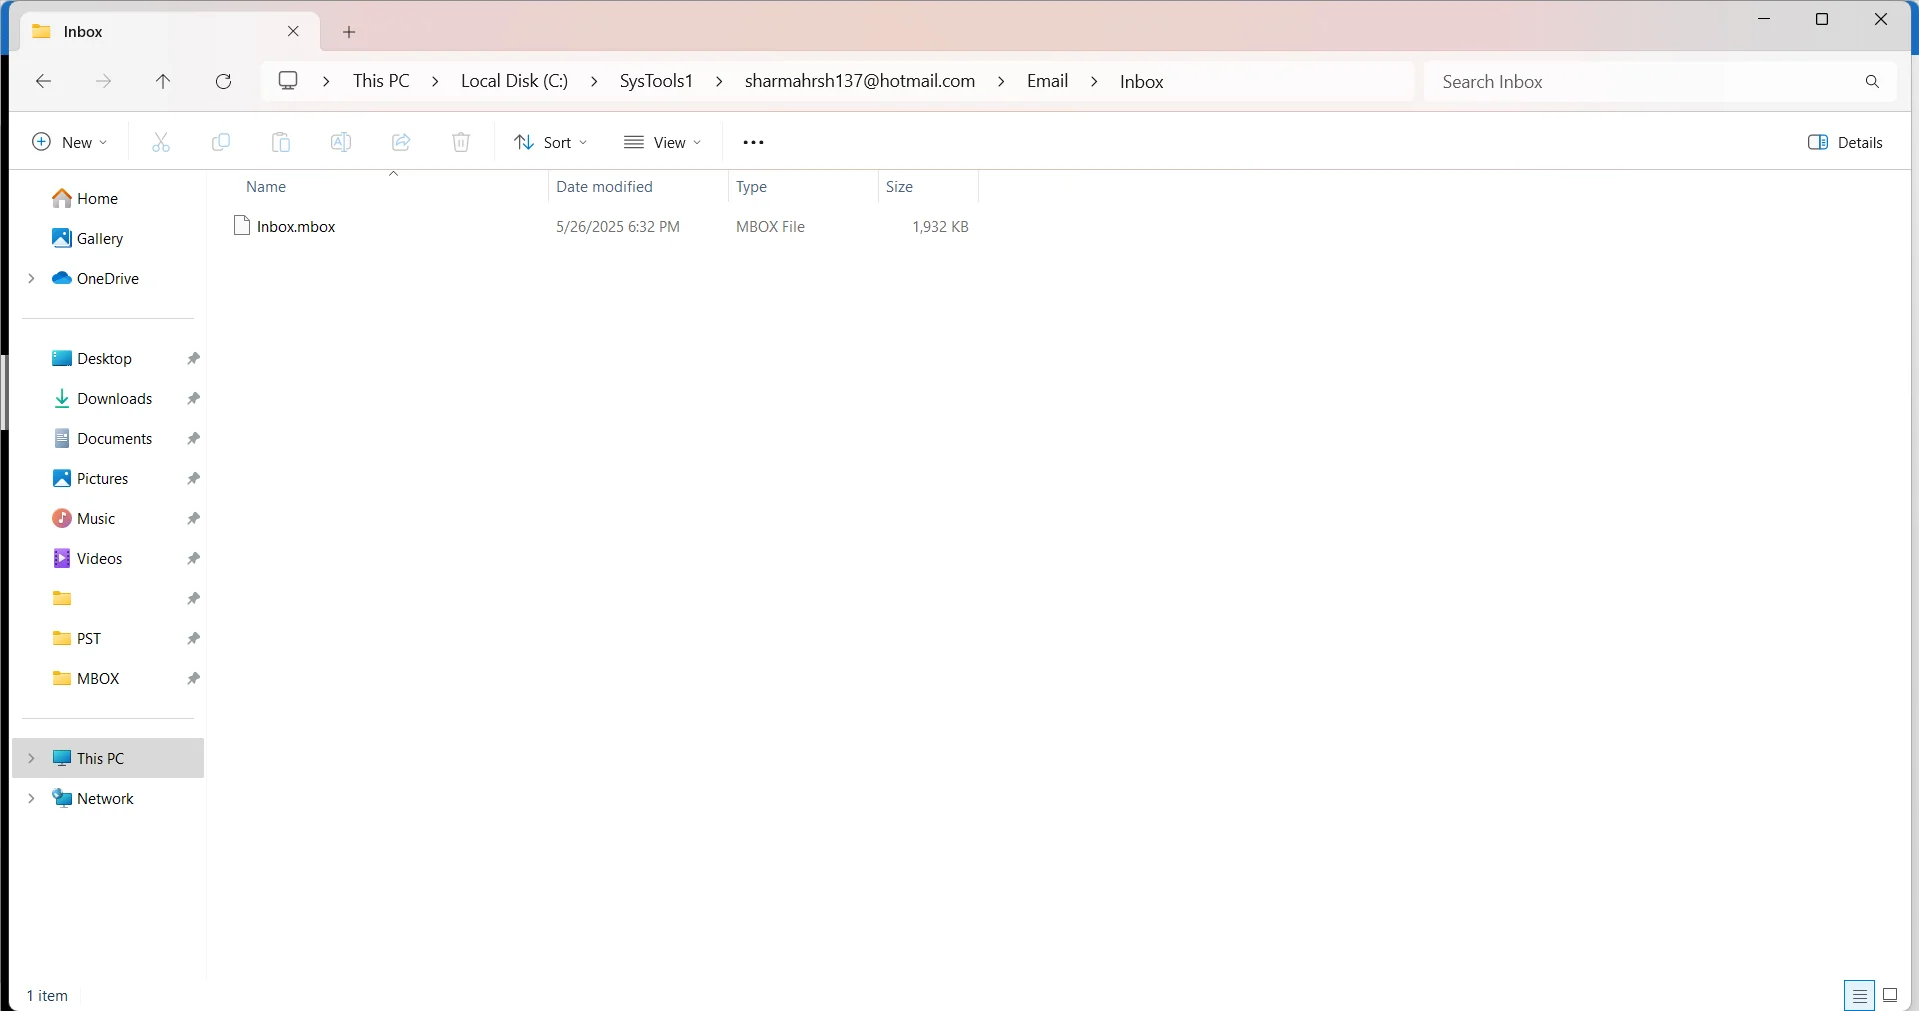The height and width of the screenshot is (1011, 1919).
Task: Click the PC monitor icon in address bar
Action: tap(288, 81)
